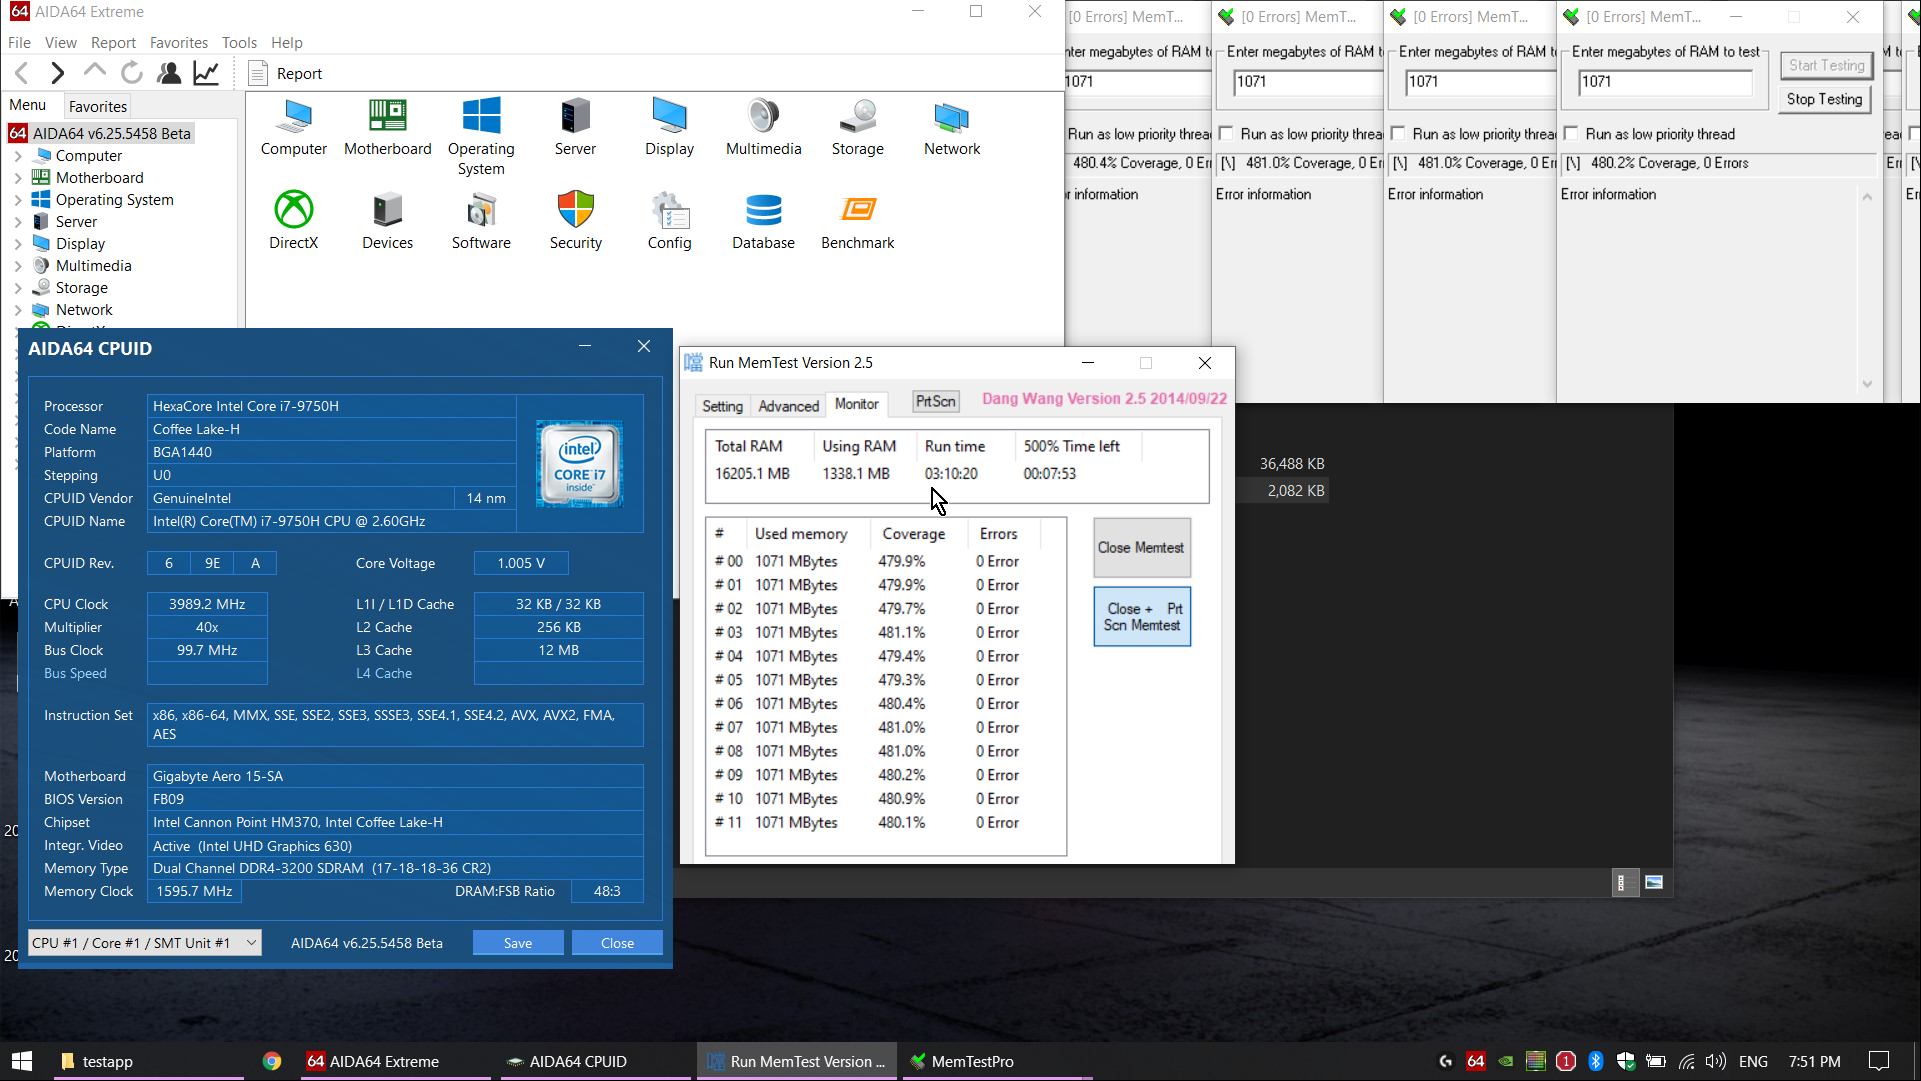Open the Network category icon

click(952, 128)
